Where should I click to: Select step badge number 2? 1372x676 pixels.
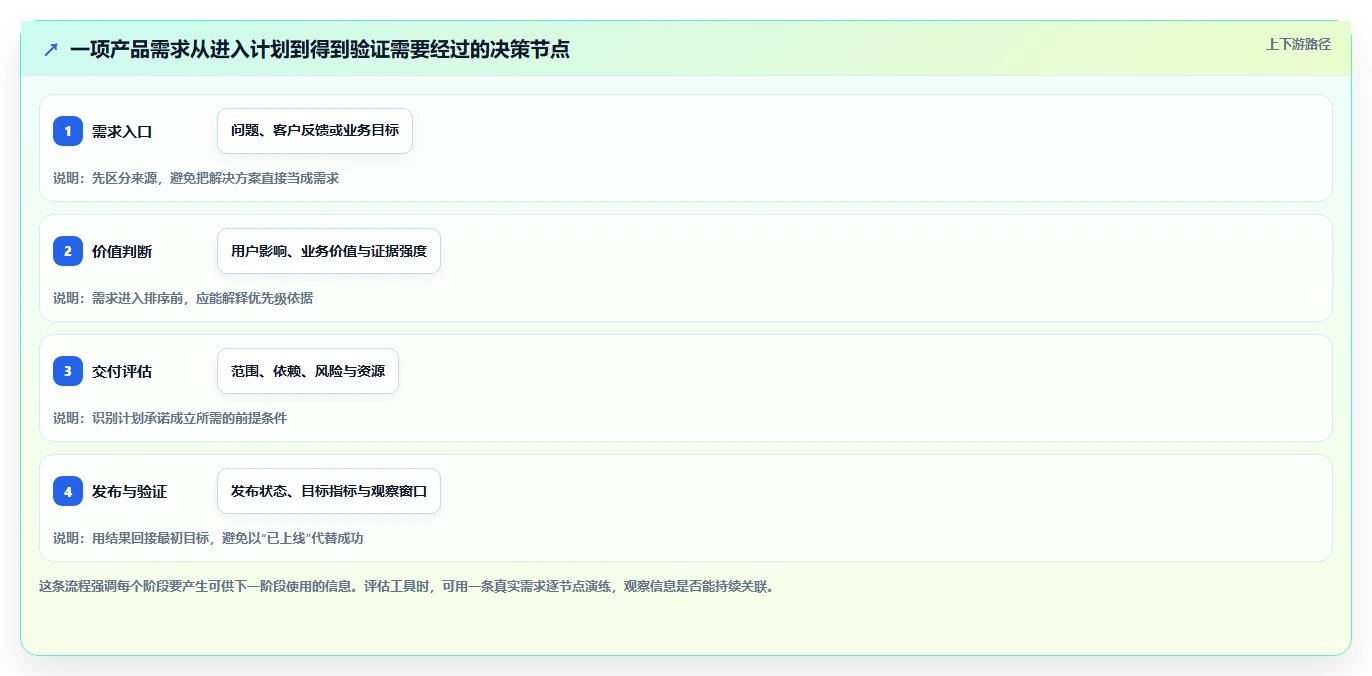coord(68,251)
